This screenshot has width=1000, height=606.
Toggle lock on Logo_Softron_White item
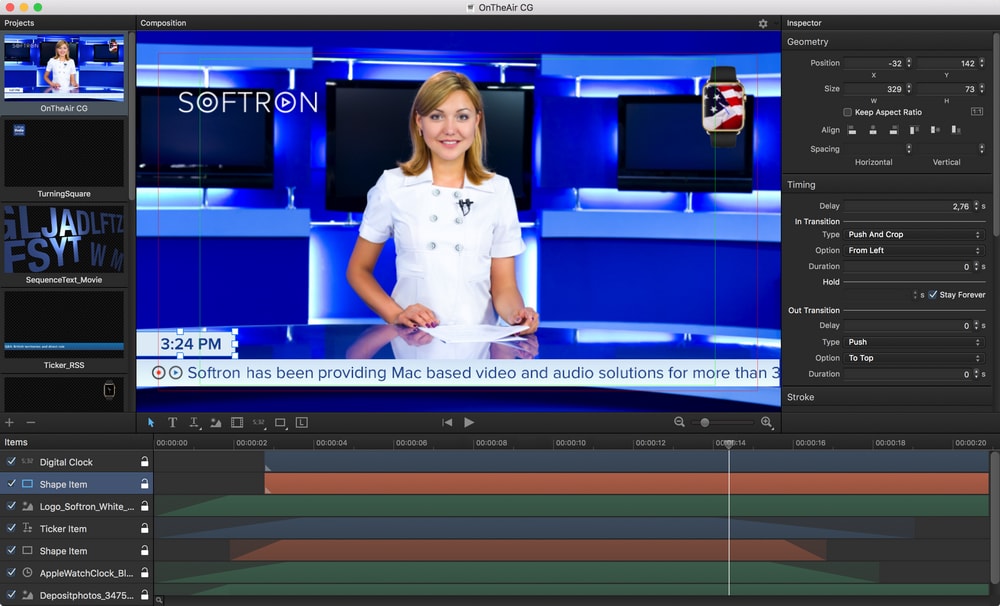[145, 506]
